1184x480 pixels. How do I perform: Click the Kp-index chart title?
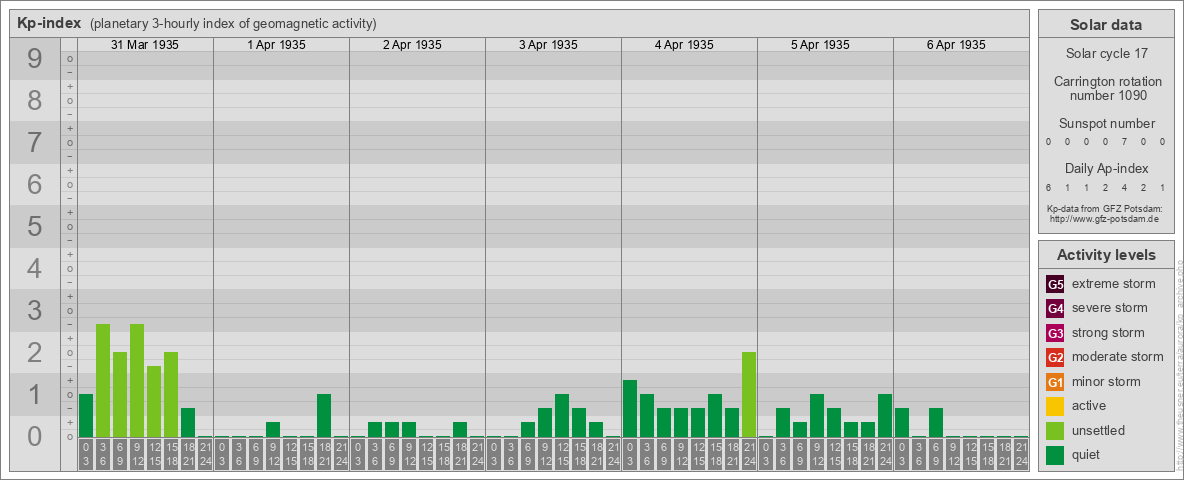click(49, 23)
